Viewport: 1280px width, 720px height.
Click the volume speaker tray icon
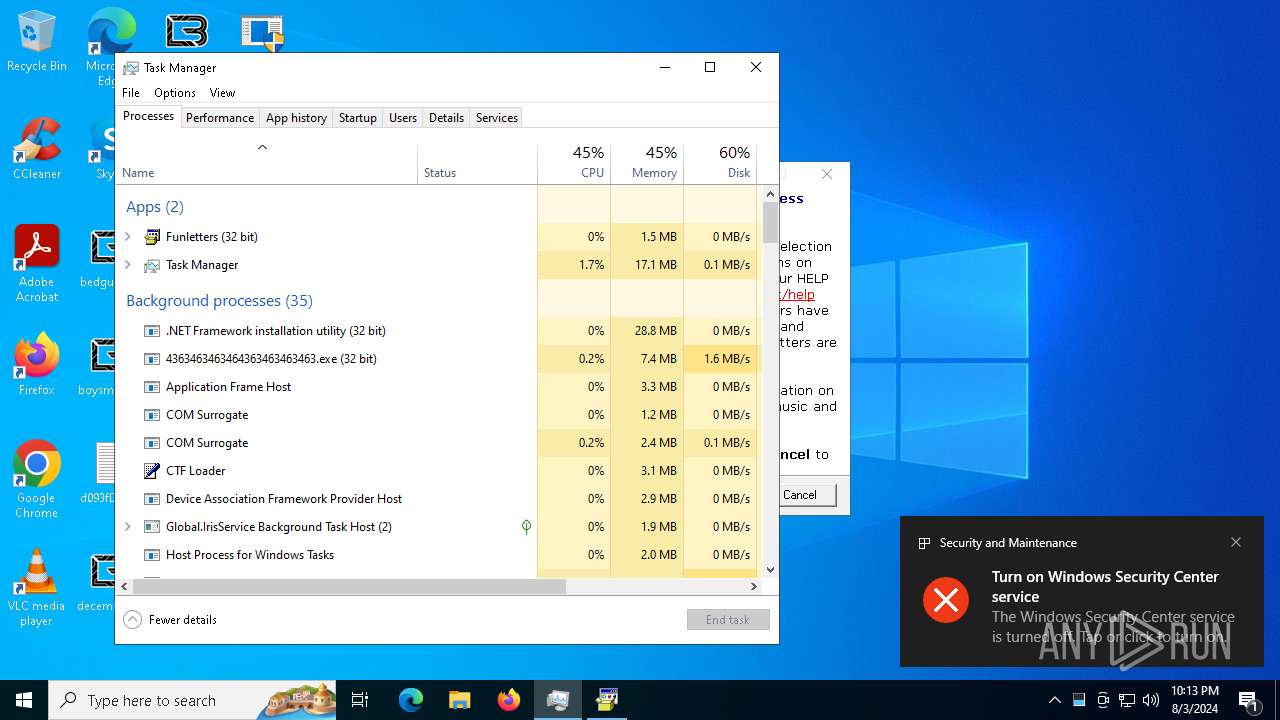tap(1151, 700)
